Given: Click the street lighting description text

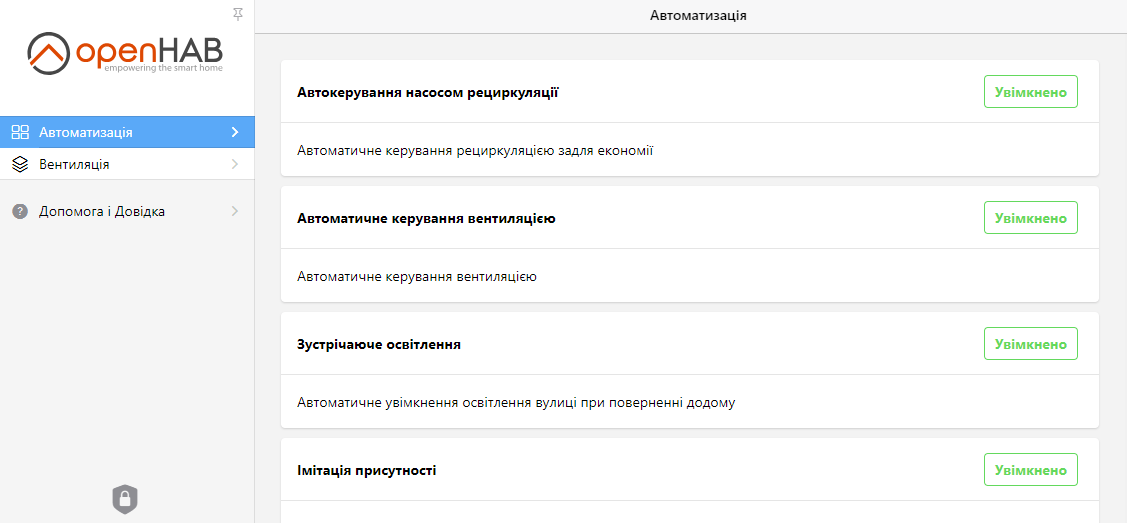Looking at the screenshot, I should pos(516,403).
